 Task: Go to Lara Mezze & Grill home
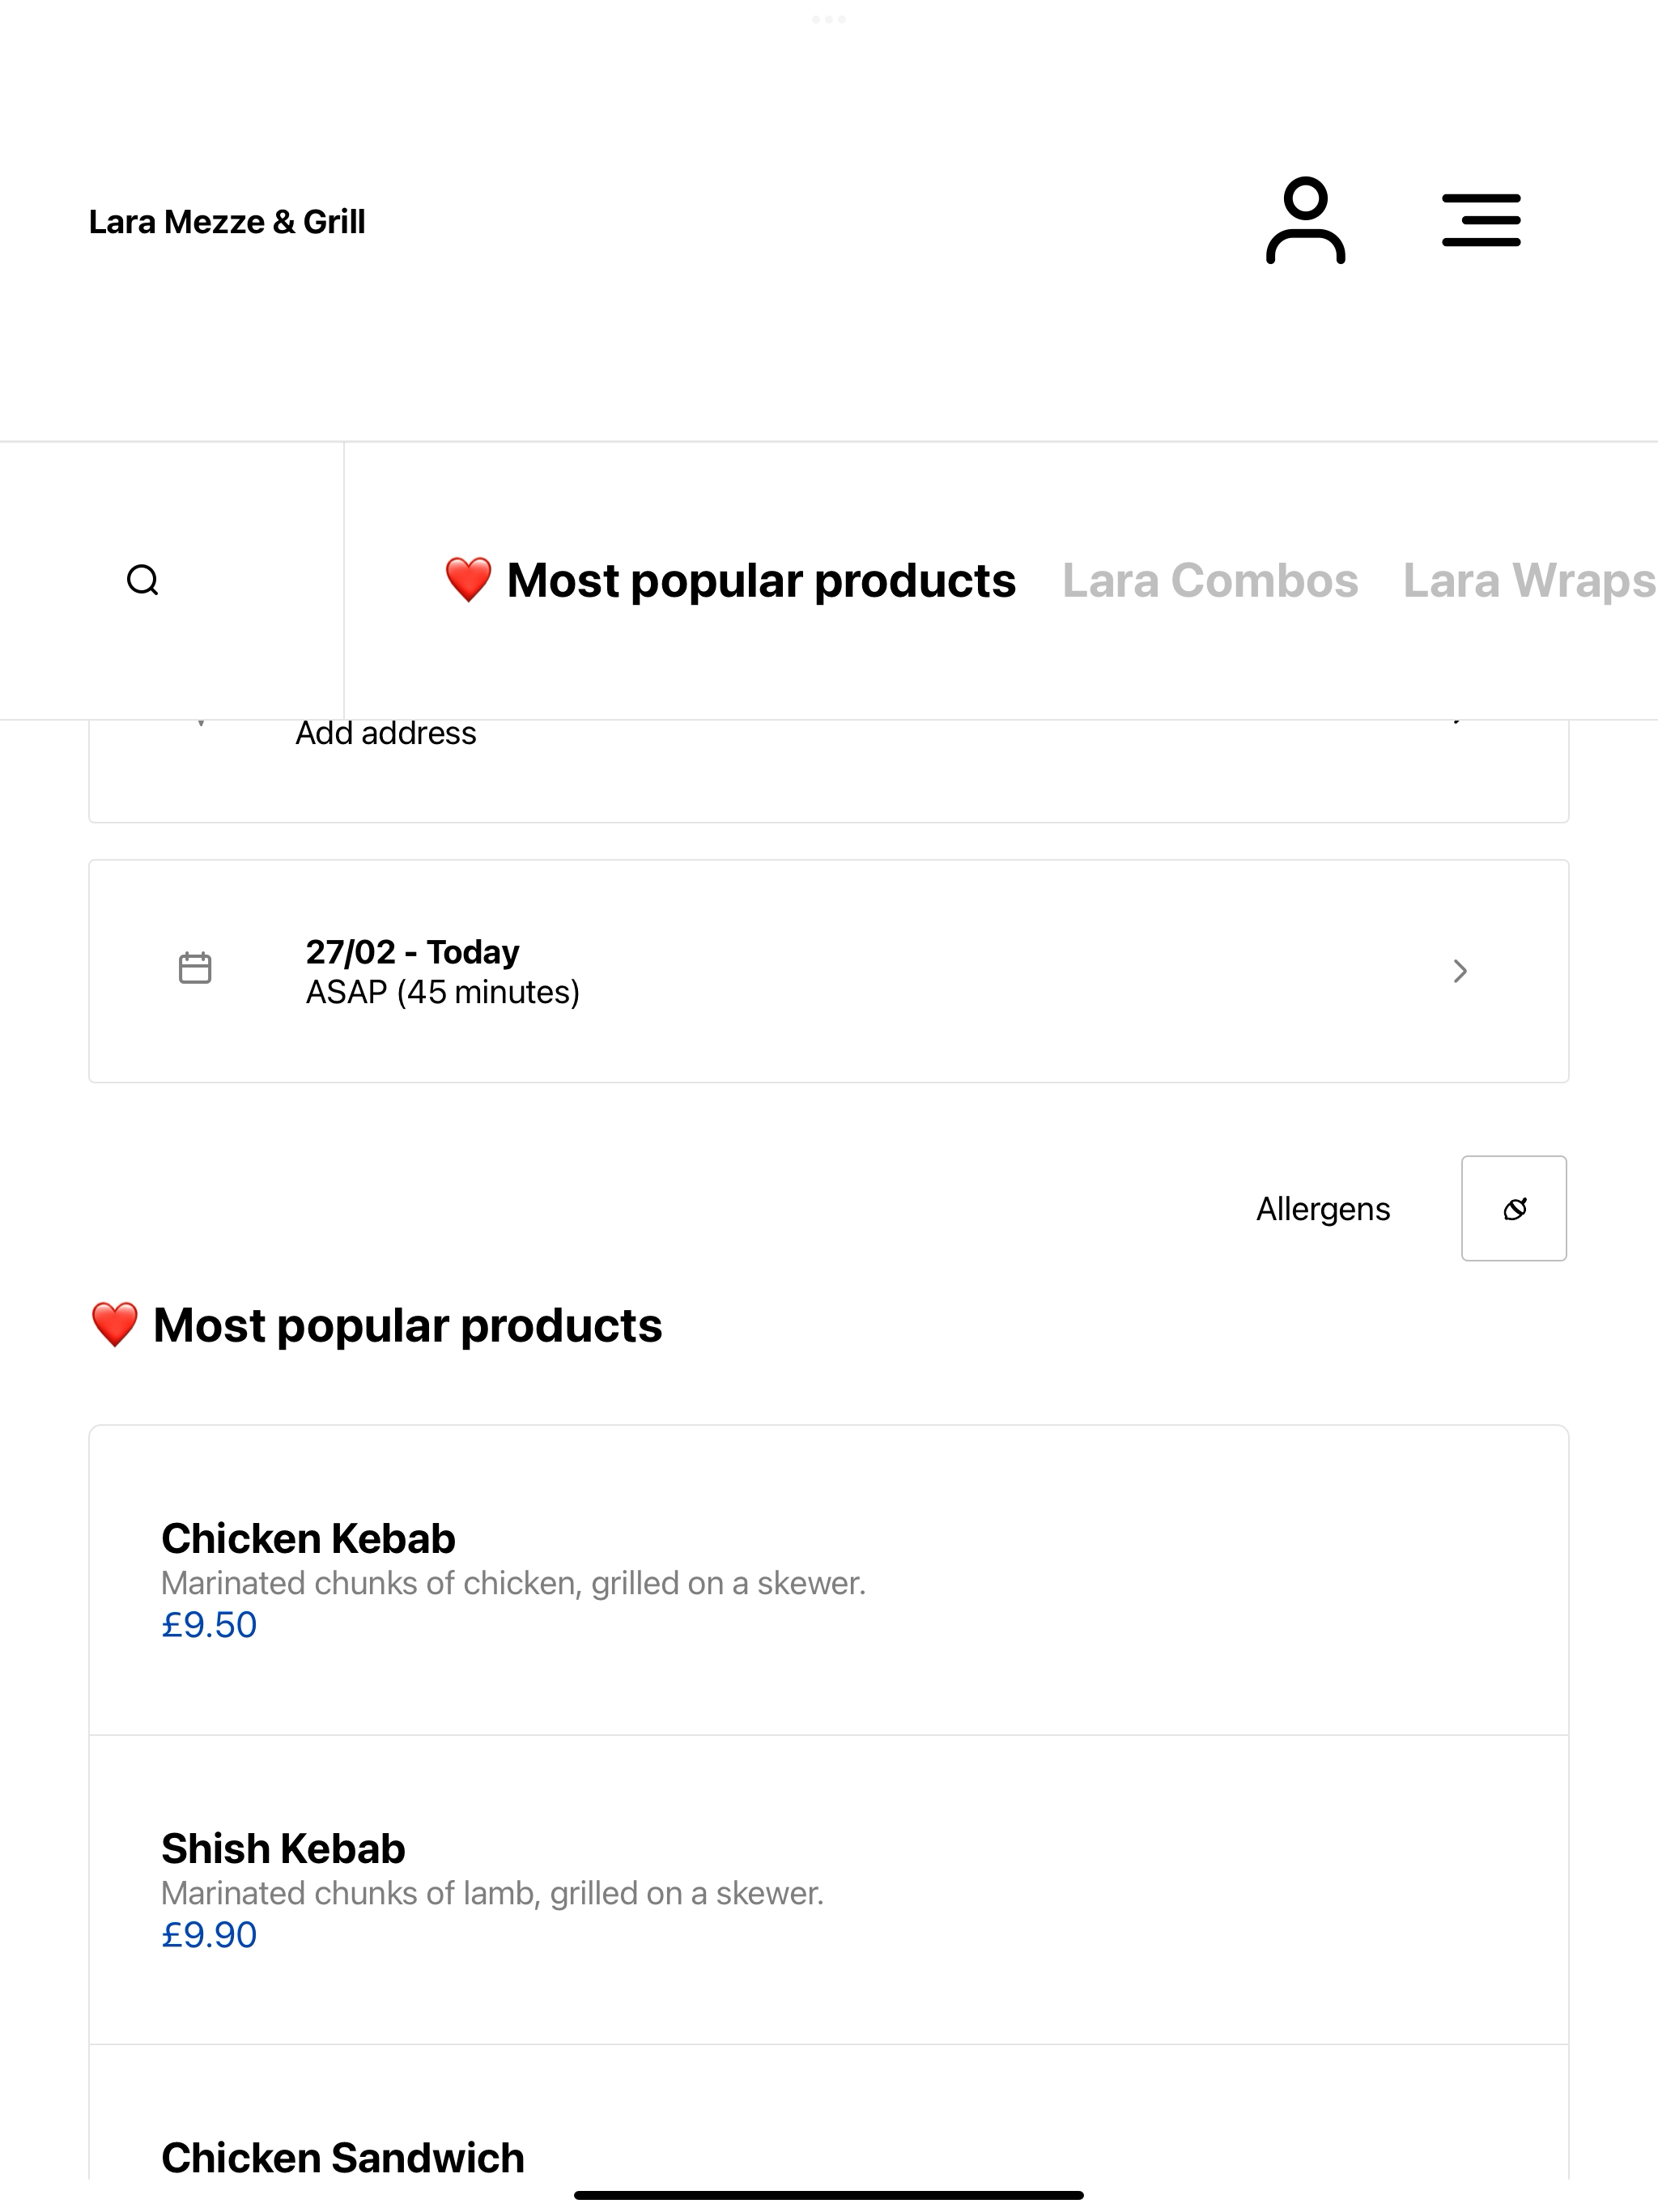point(227,222)
